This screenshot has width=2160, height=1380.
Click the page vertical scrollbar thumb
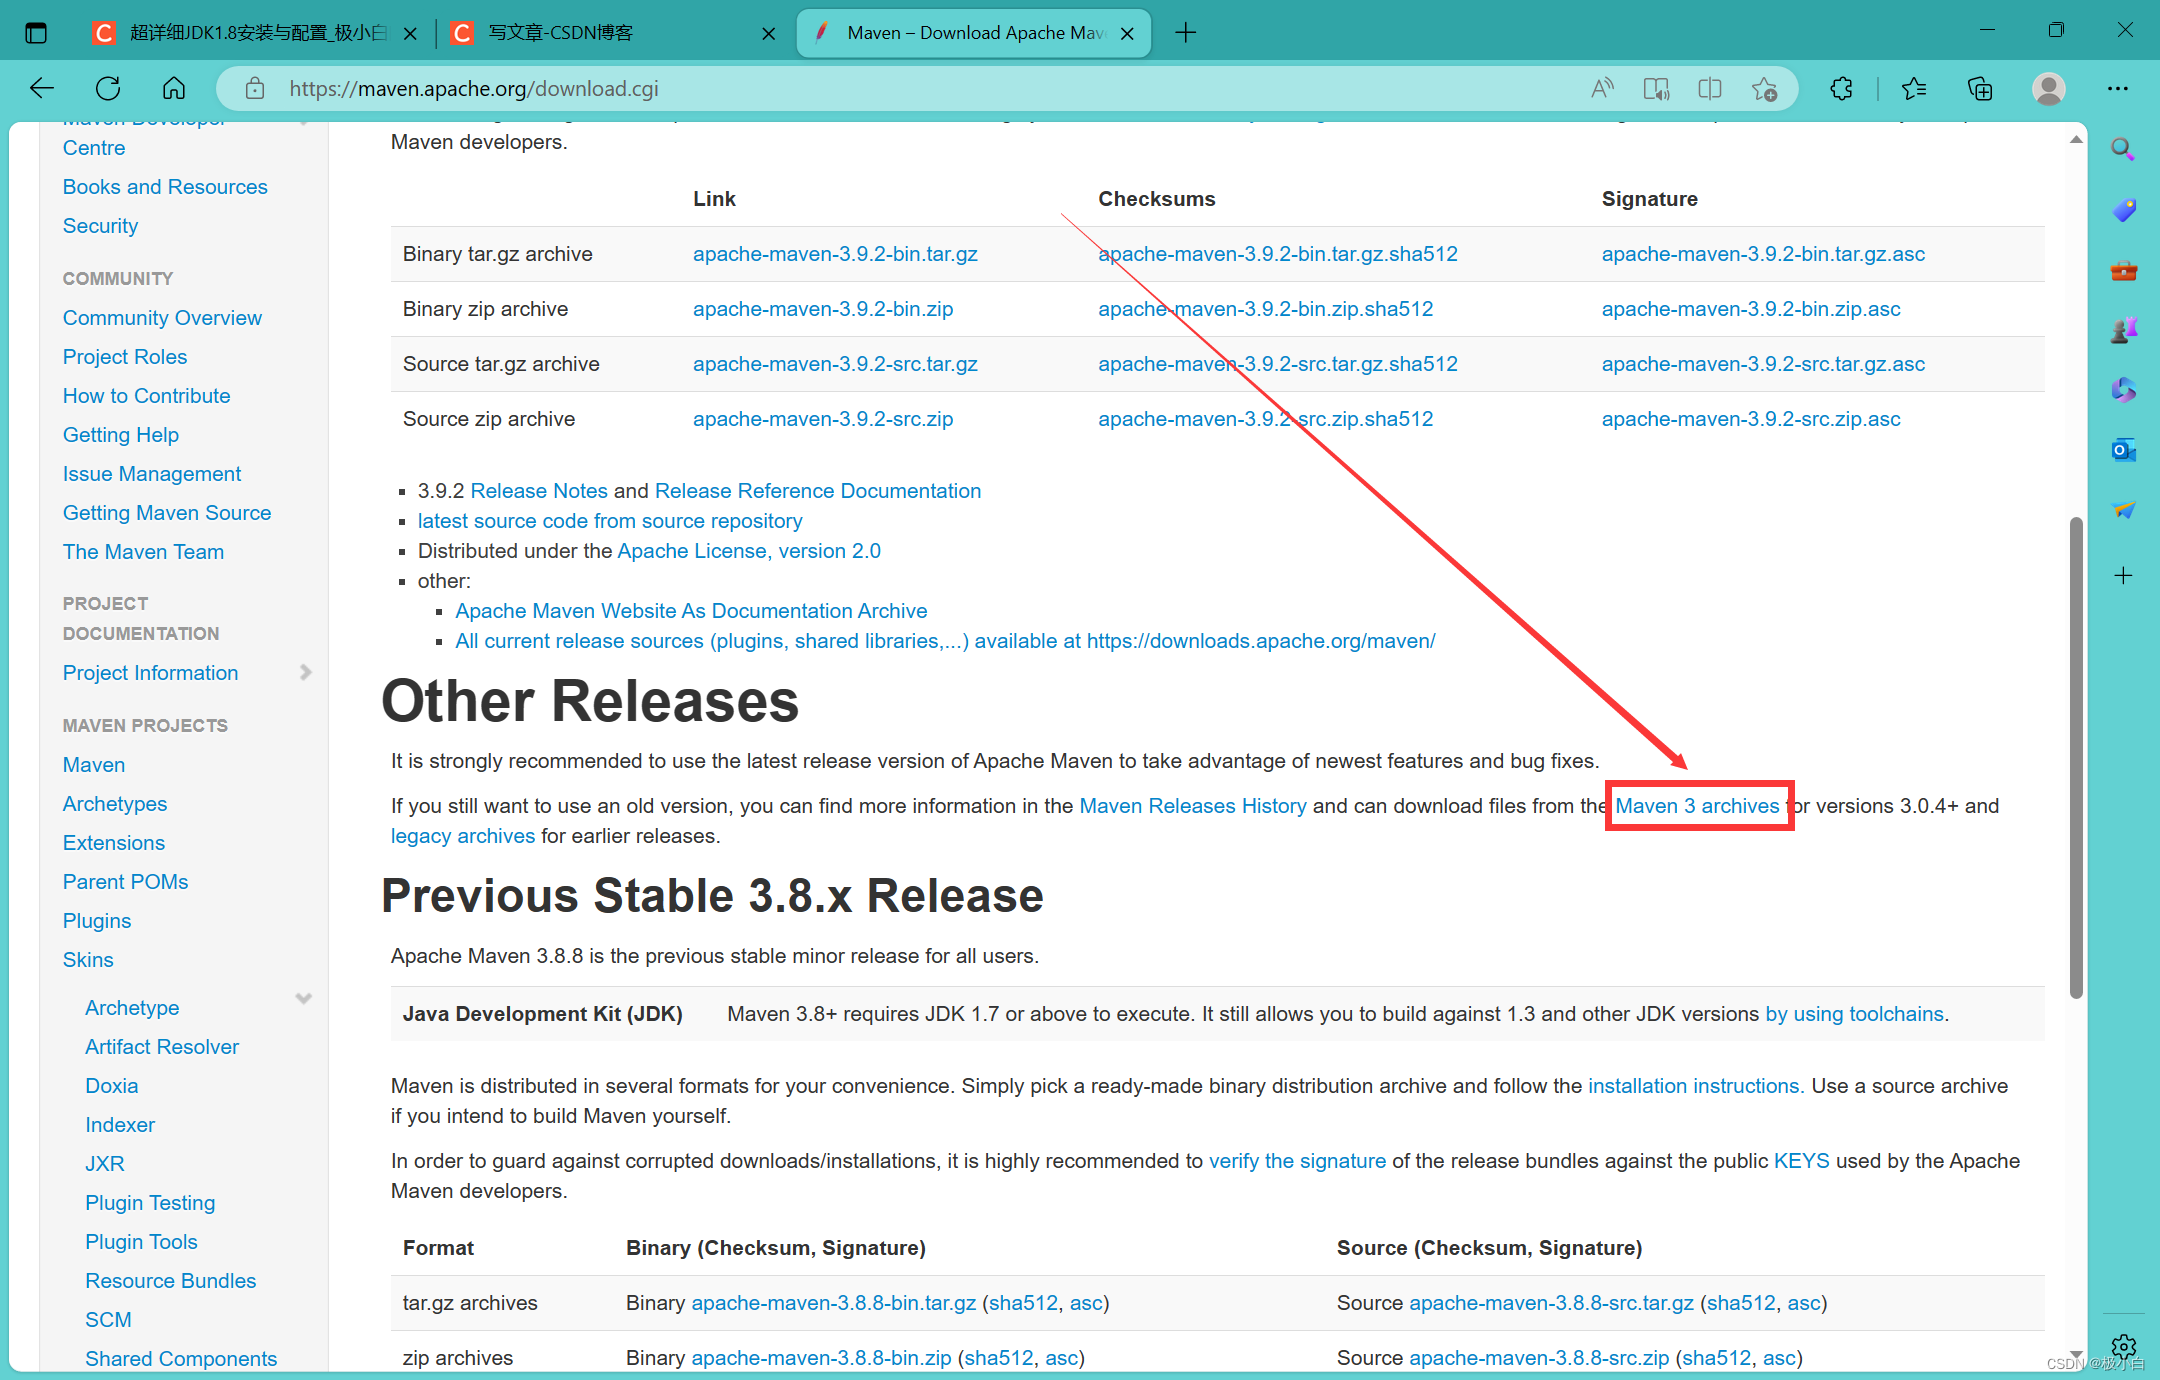pos(2076,757)
